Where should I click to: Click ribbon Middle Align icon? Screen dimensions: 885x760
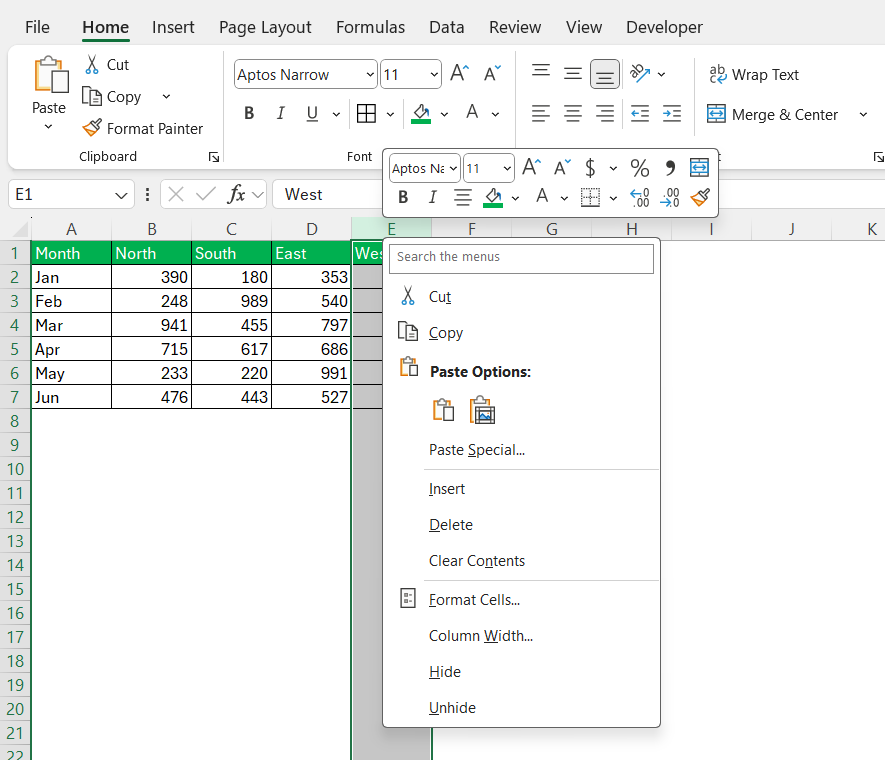573,74
